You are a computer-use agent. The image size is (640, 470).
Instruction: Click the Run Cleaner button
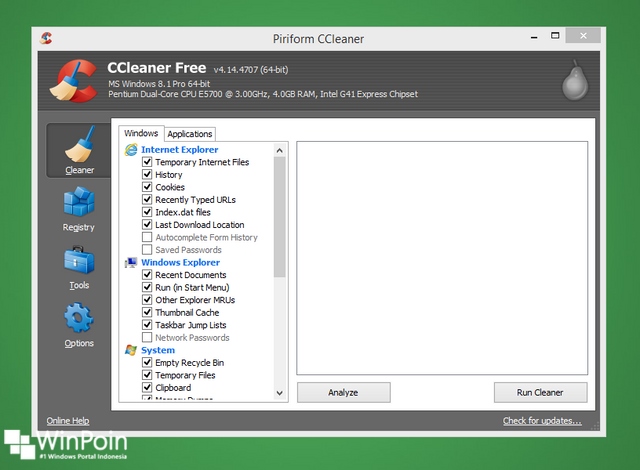(540, 392)
